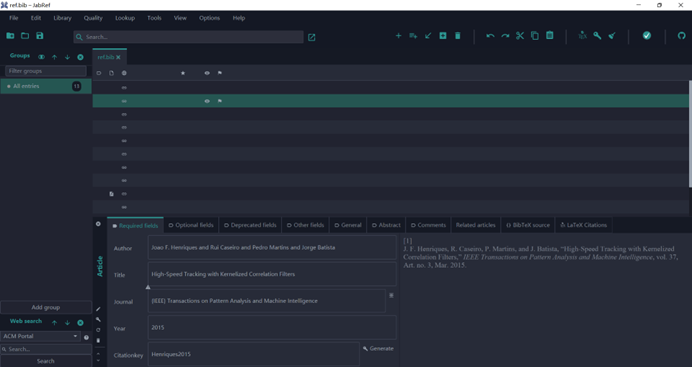Go to previous entry with the up chevron
692x367 pixels.
pyautogui.click(x=98, y=353)
